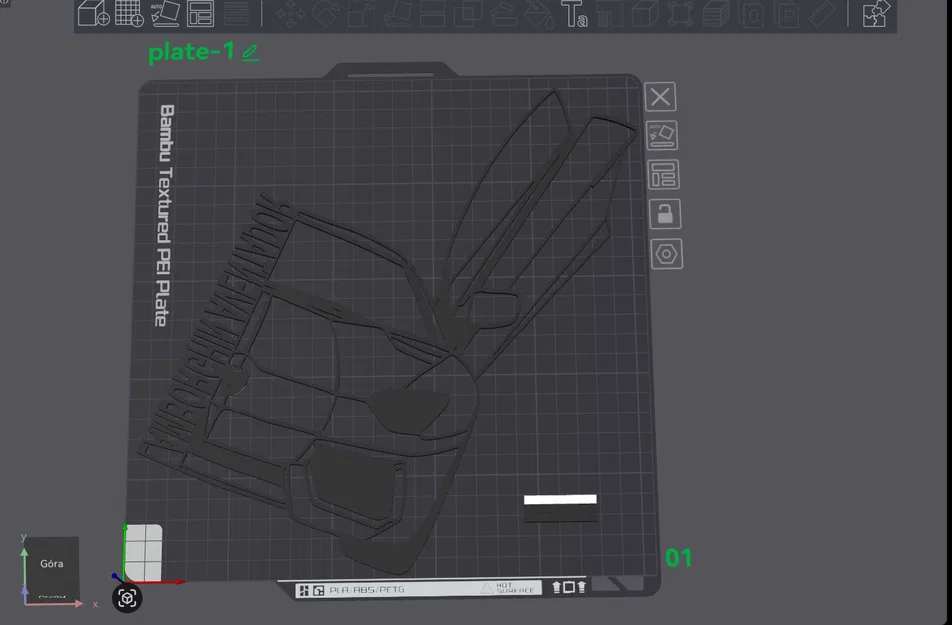Viewport: 952px width, 625px height.
Task: Open the auto-orient tool
Action: [165, 16]
